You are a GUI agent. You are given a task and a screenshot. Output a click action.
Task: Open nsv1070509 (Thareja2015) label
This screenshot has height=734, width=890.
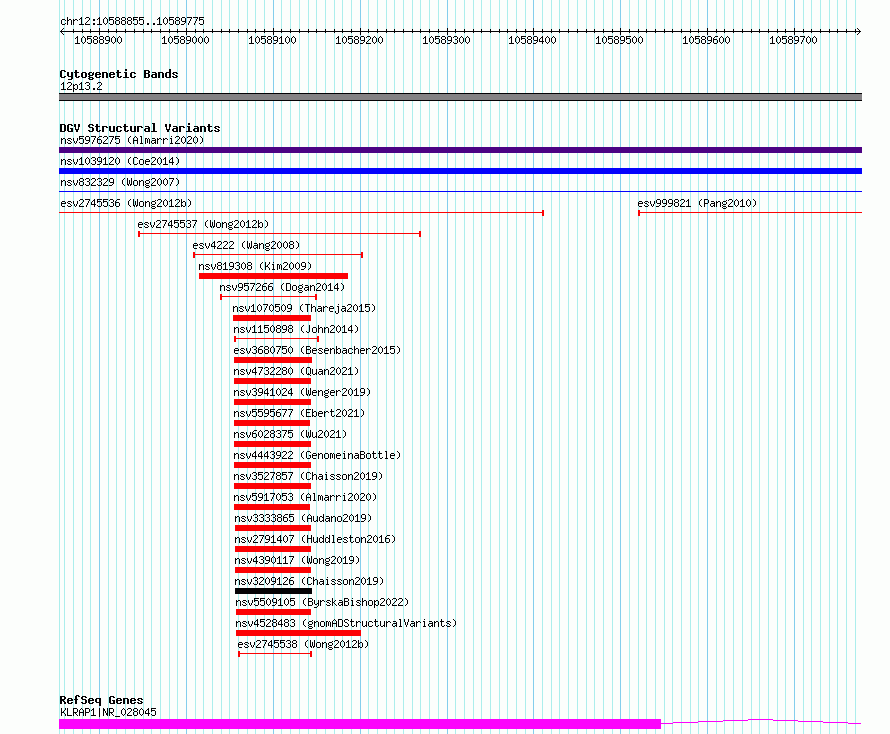tap(304, 308)
